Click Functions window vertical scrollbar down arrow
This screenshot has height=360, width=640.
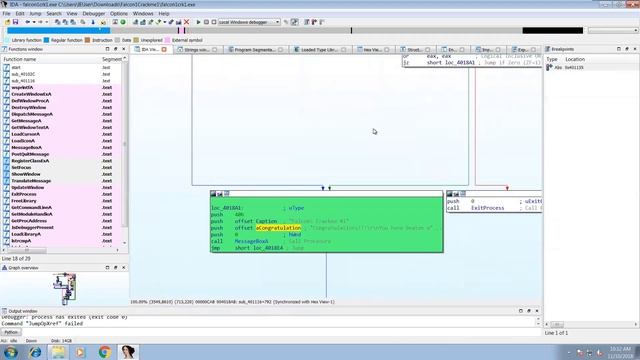tap(124, 243)
